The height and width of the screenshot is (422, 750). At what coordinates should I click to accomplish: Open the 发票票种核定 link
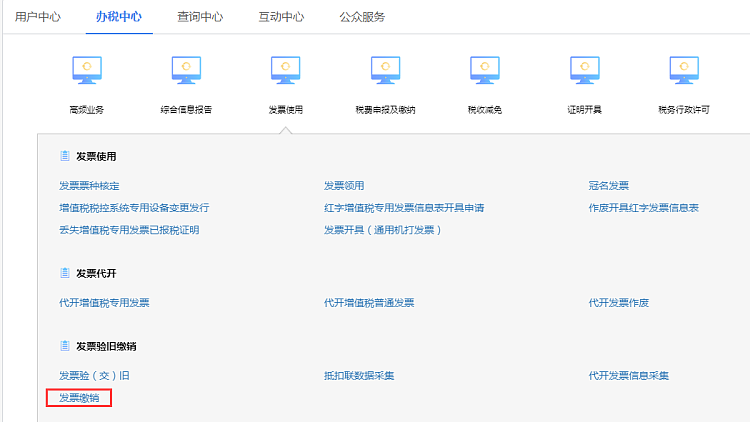[x=89, y=186]
